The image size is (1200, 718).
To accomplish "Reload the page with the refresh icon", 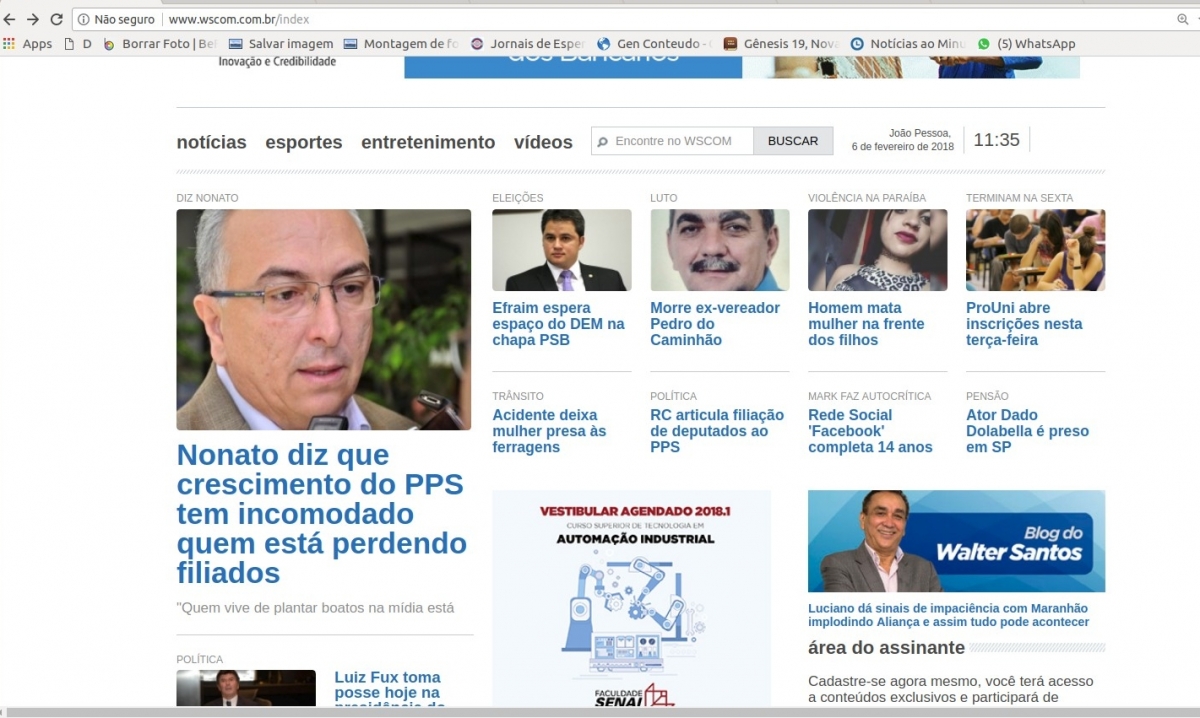I will [x=56, y=19].
